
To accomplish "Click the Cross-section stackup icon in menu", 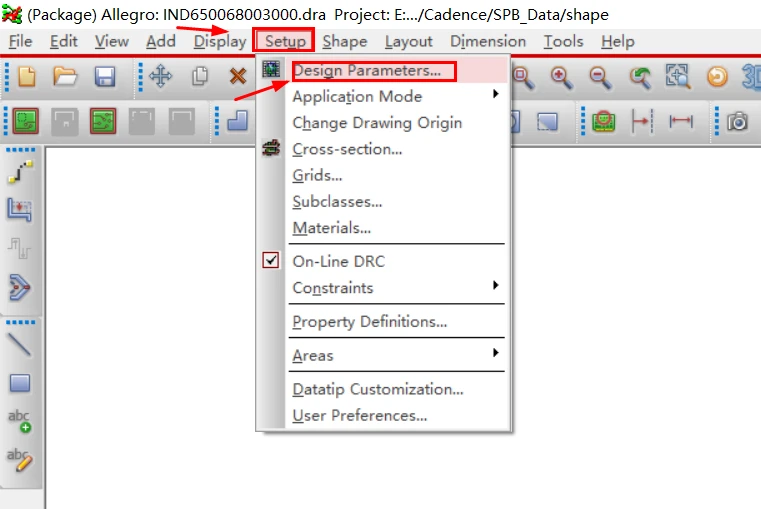I will point(271,148).
